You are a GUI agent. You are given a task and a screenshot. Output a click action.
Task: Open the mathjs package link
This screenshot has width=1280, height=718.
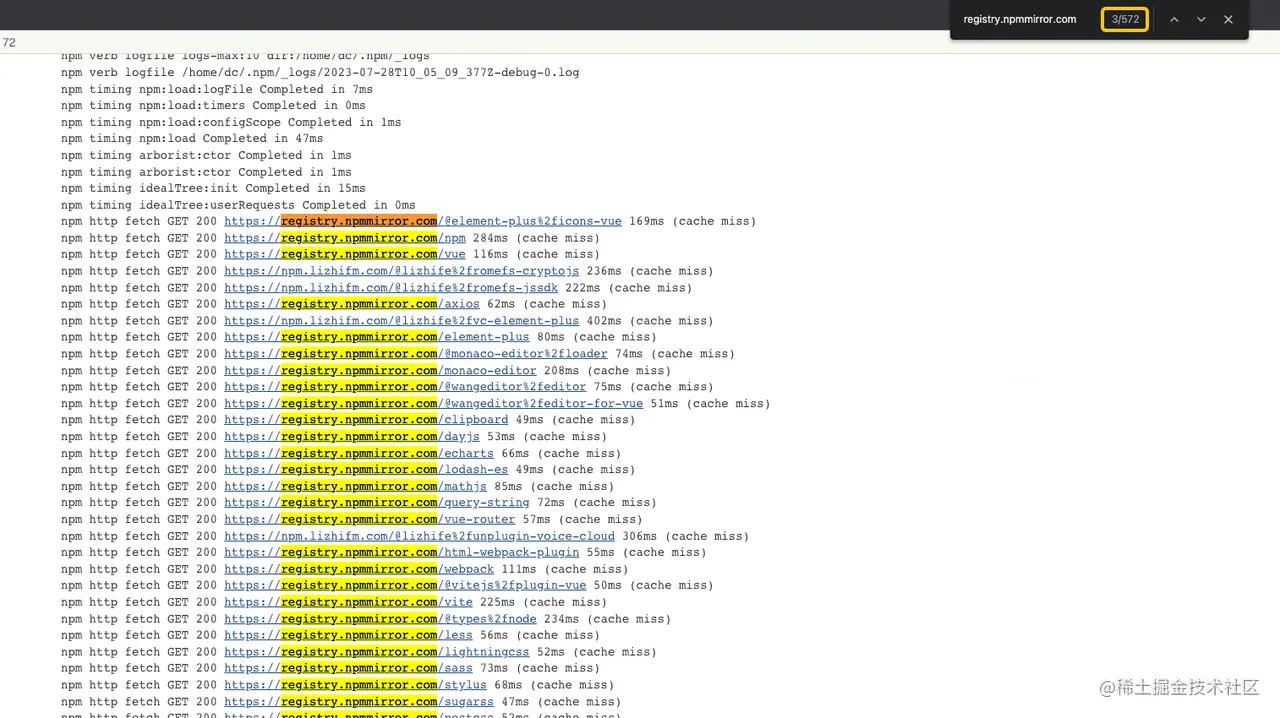click(355, 486)
